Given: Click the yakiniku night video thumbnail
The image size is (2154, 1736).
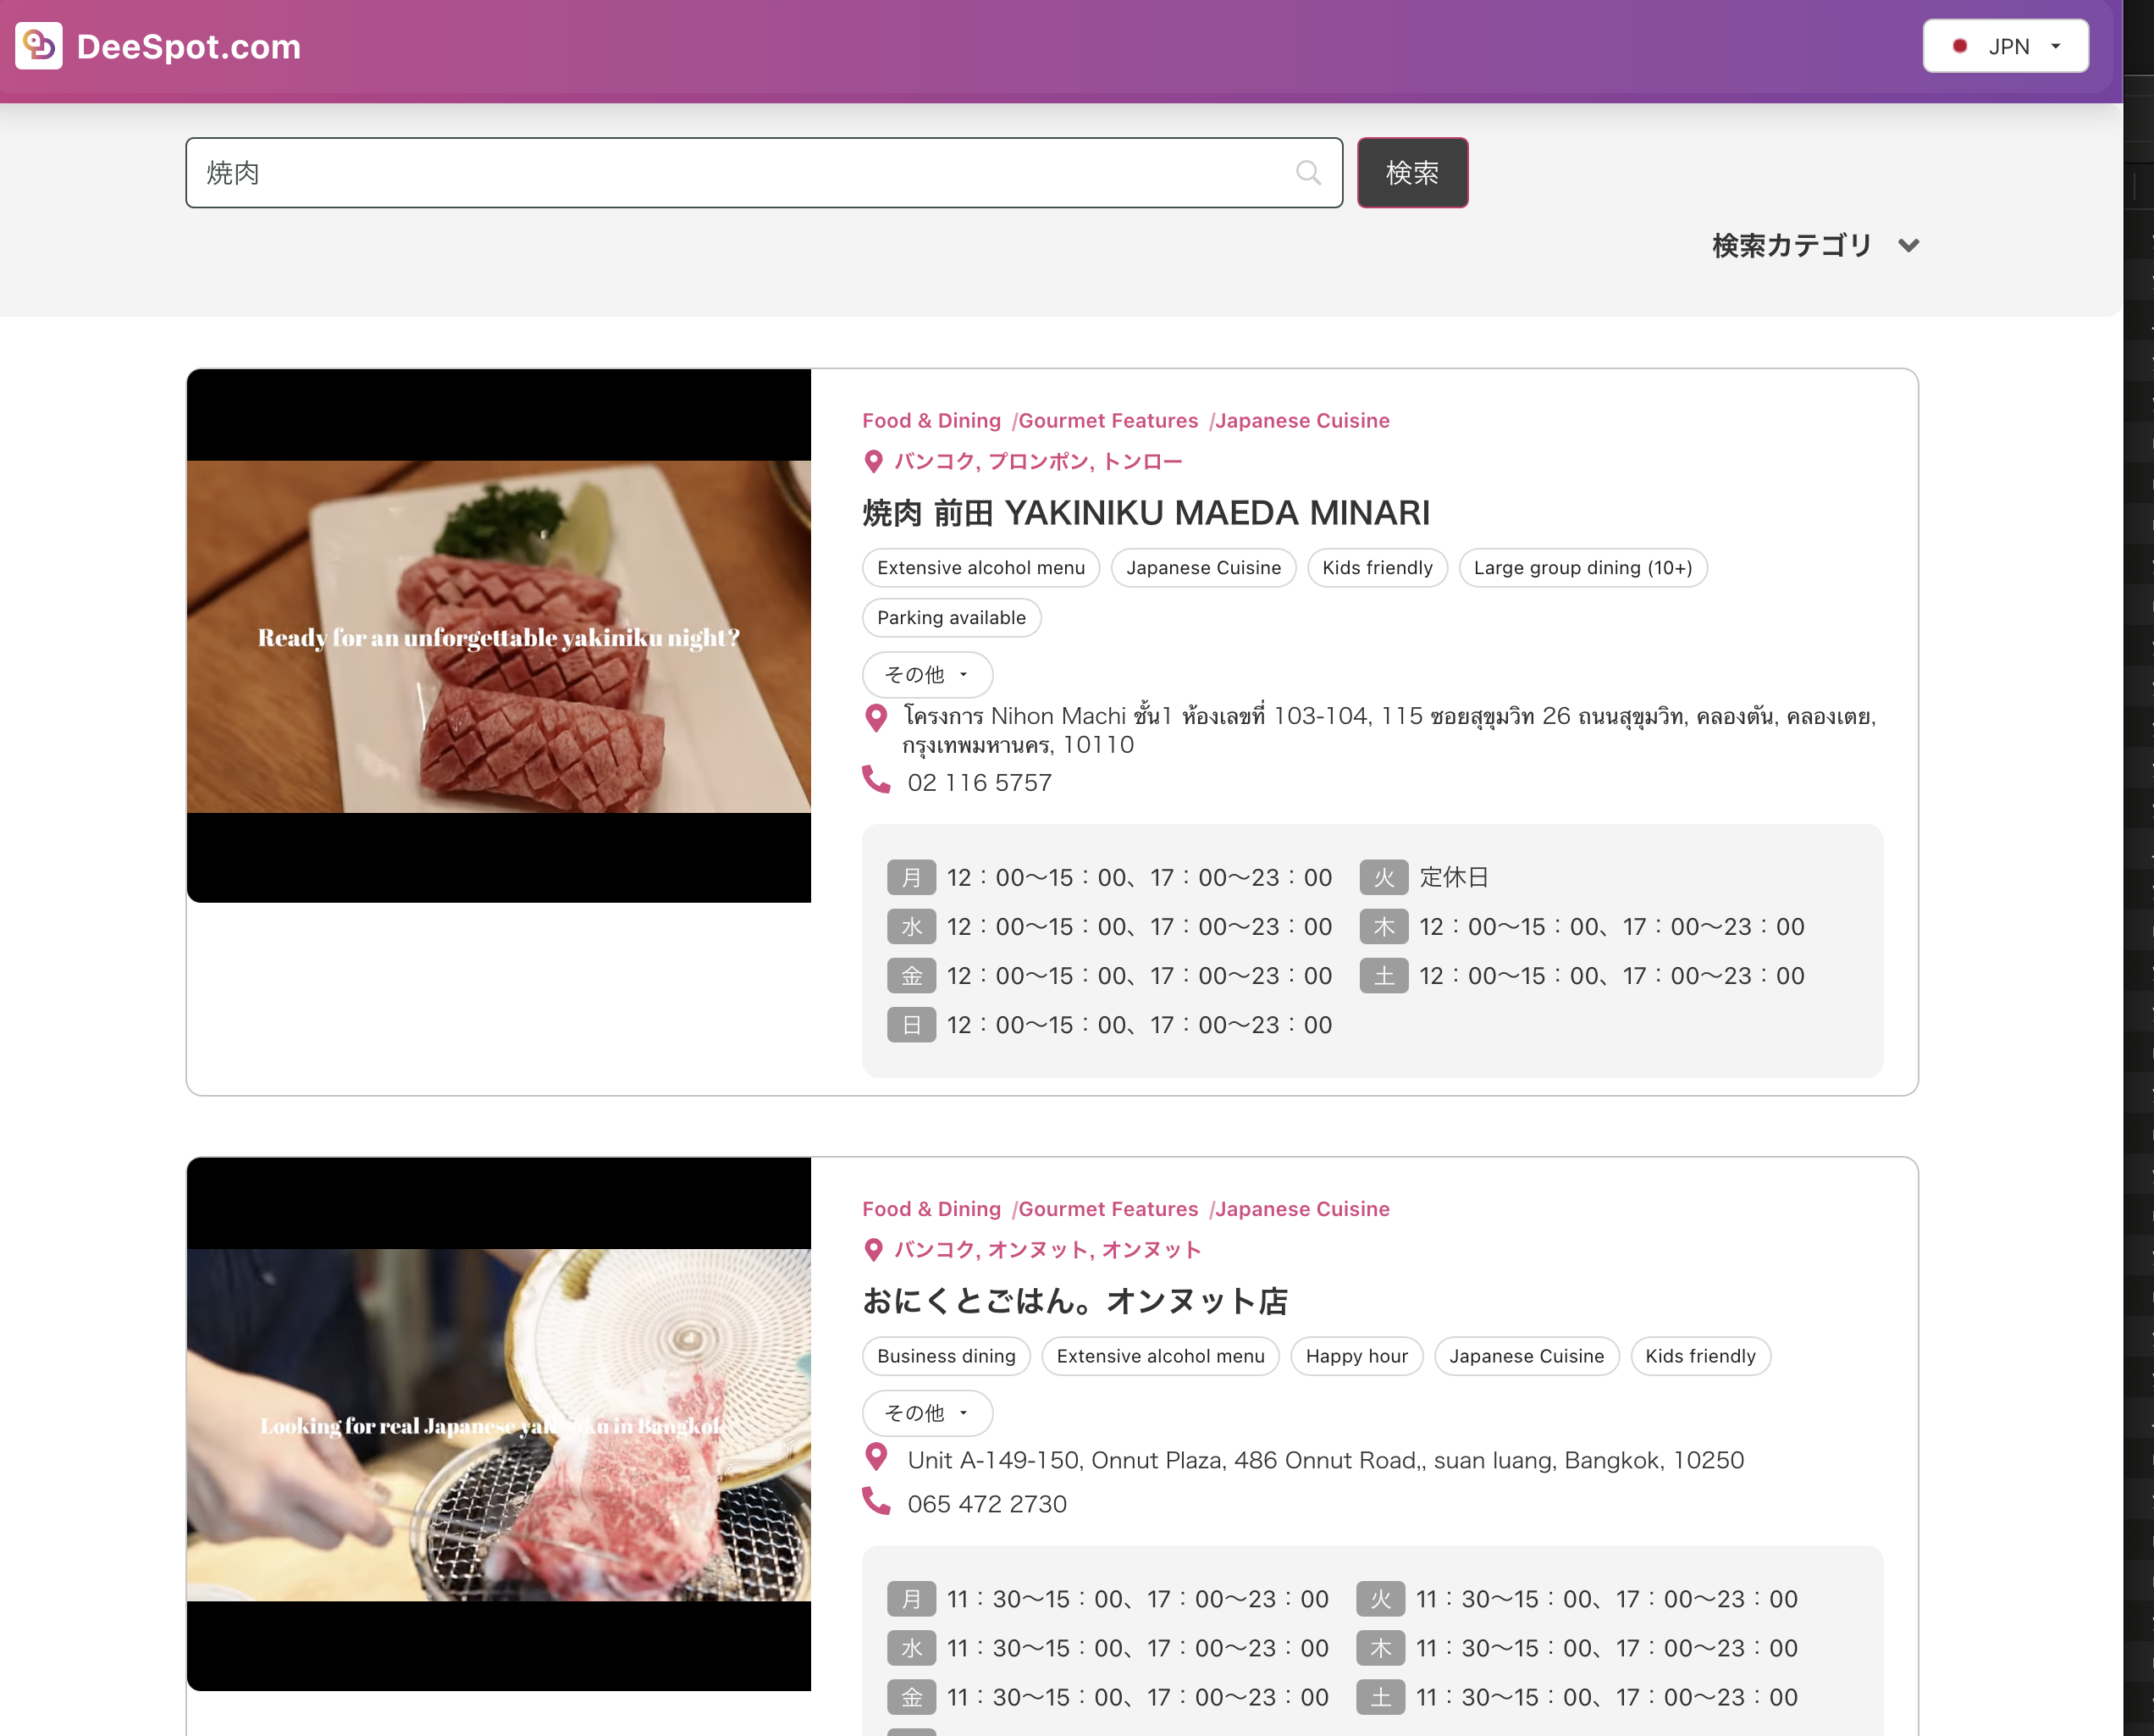Looking at the screenshot, I should pos(498,636).
